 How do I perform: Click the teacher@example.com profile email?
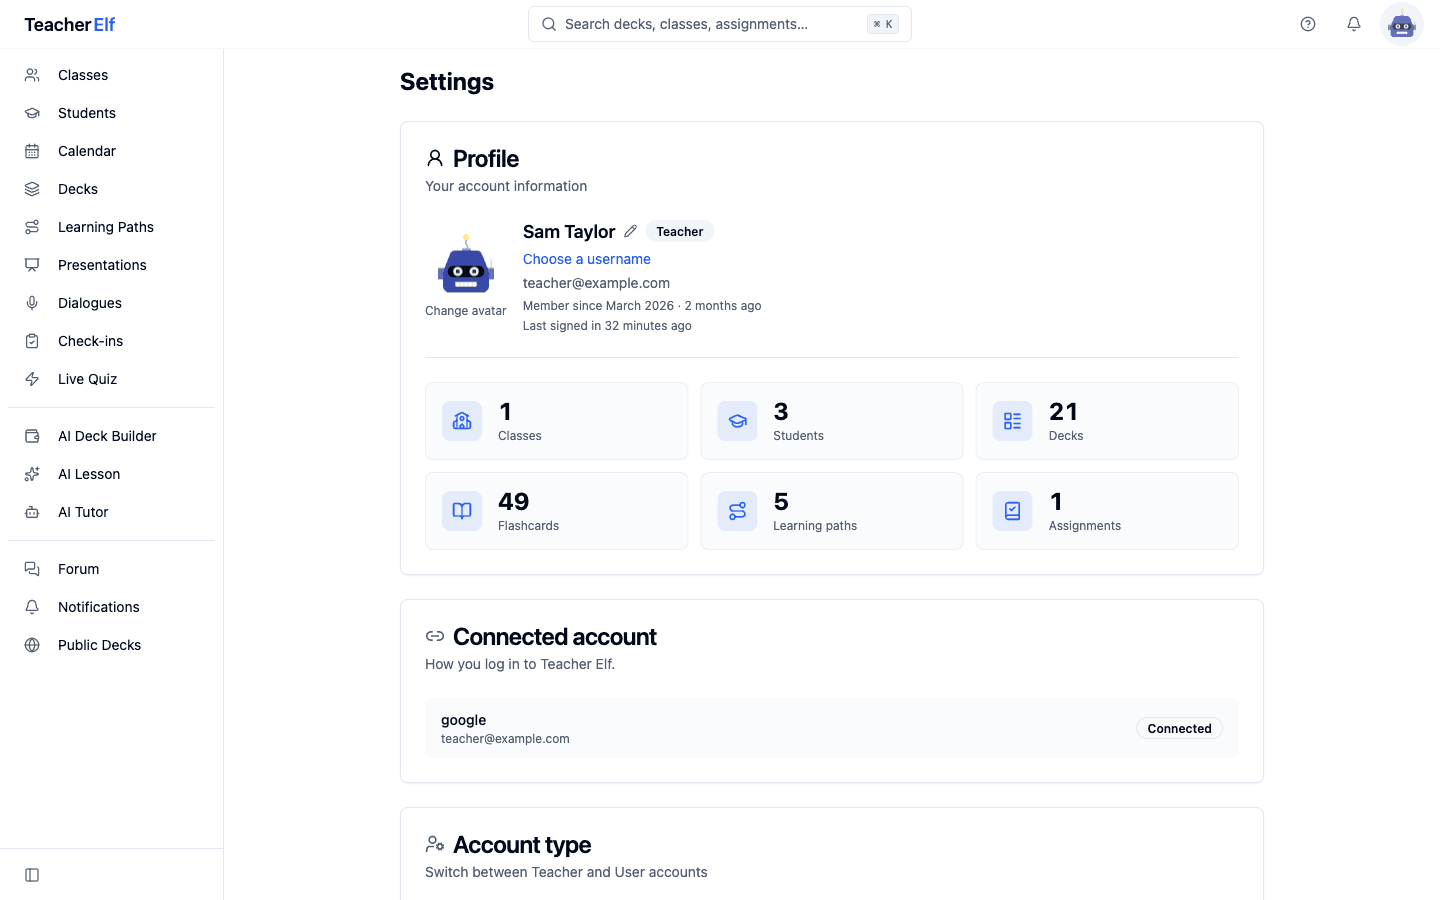coord(596,283)
